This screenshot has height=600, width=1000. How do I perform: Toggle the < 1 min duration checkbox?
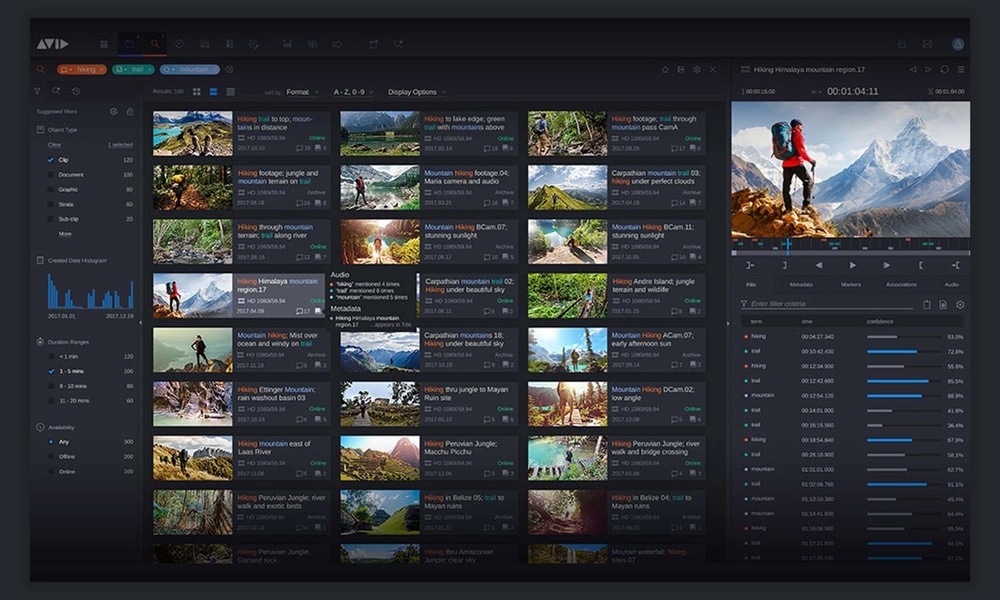[51, 356]
